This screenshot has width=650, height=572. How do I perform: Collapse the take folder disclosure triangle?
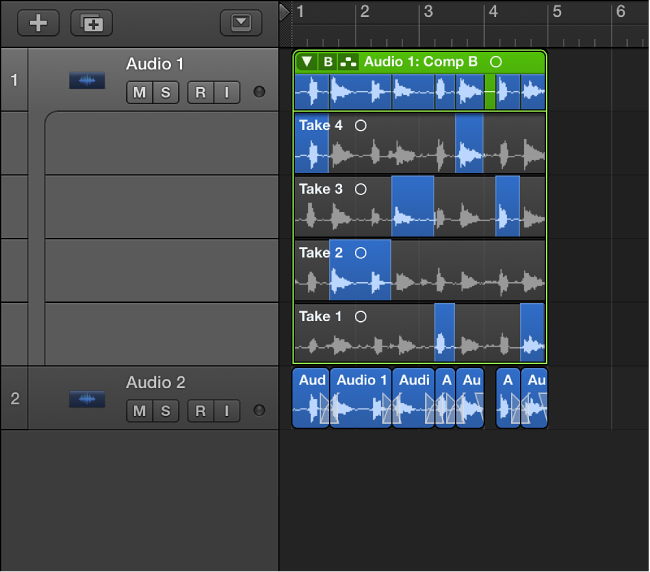click(x=307, y=62)
